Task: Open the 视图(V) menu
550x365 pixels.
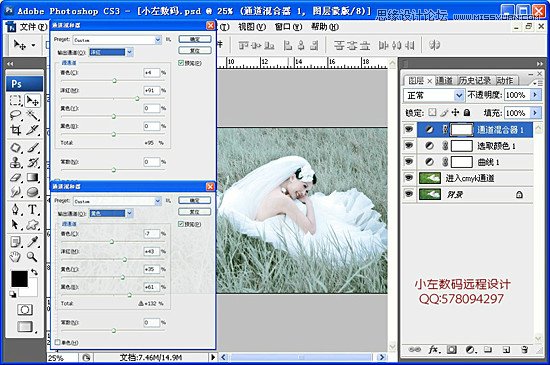Action: point(252,27)
